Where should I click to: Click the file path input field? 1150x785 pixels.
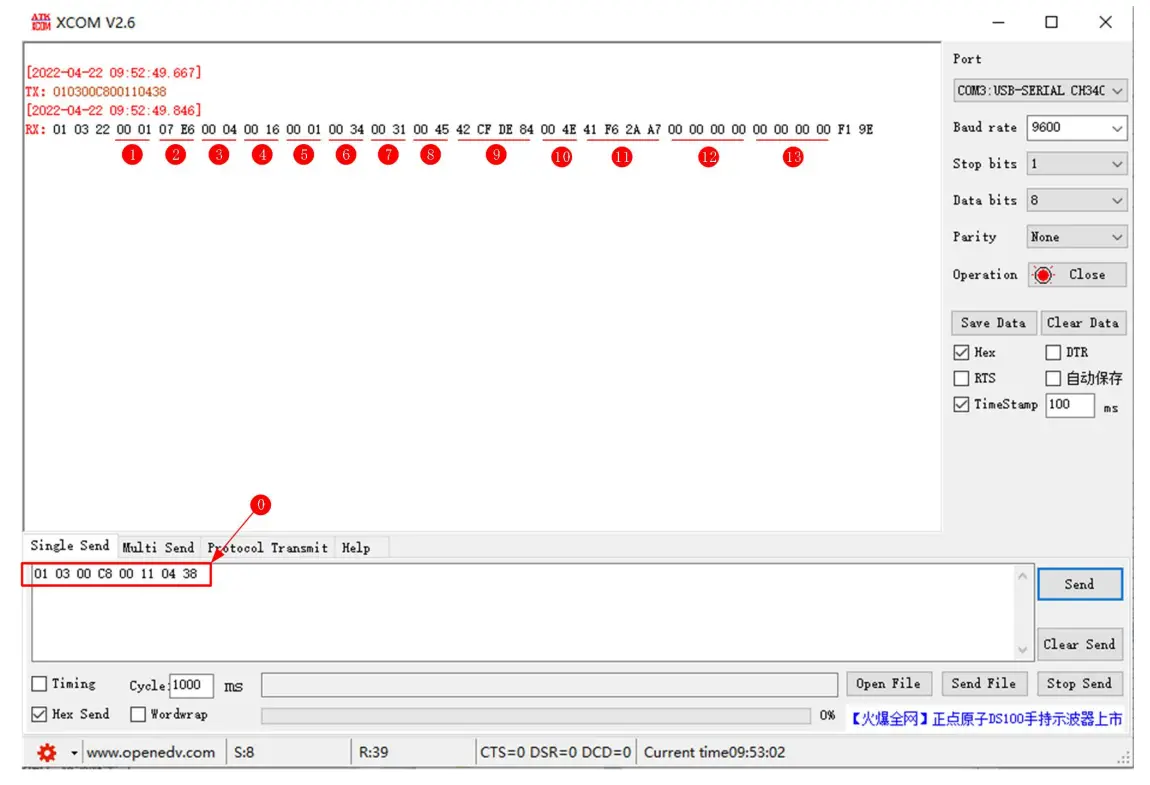[x=549, y=684]
